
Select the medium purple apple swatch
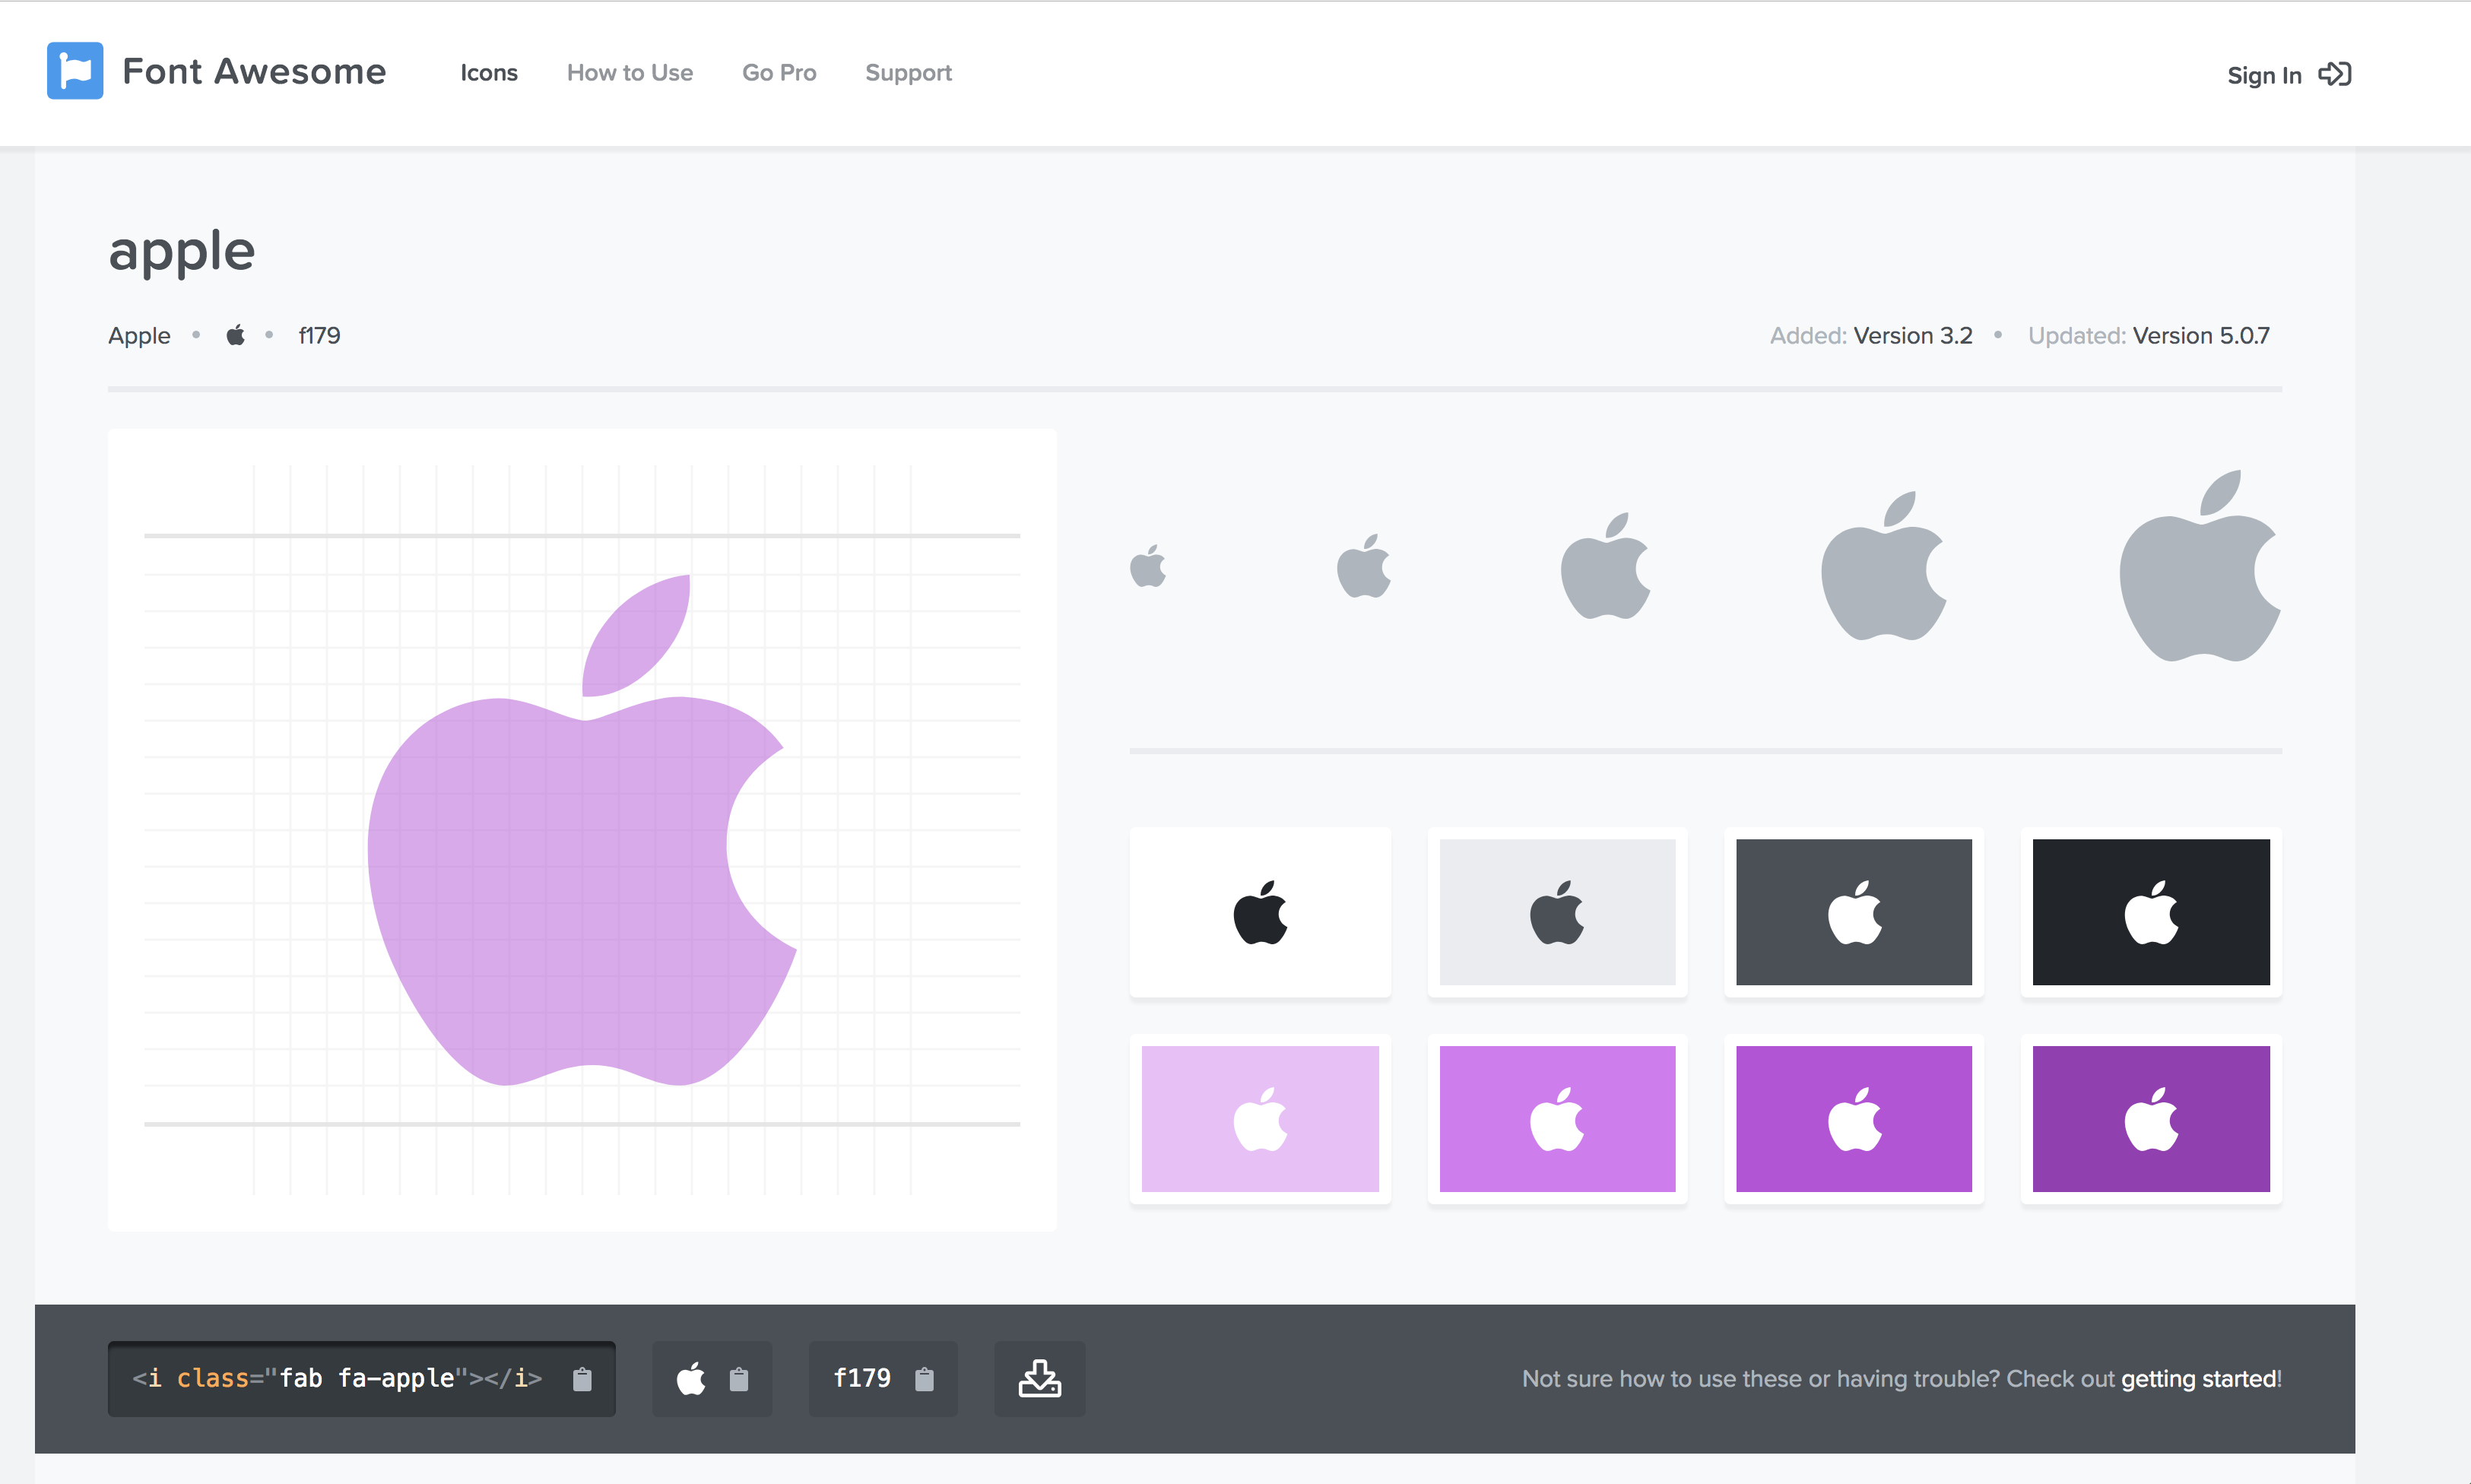click(x=1854, y=1119)
